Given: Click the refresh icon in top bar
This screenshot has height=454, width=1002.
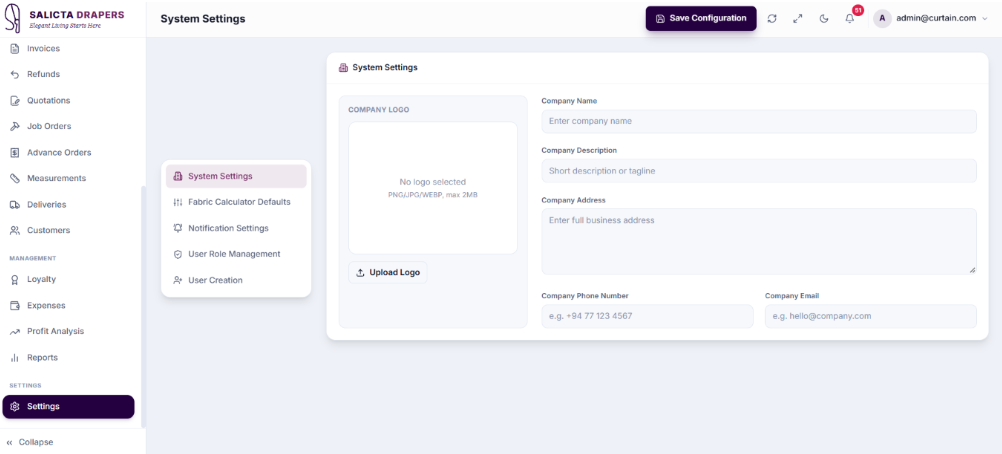Looking at the screenshot, I should pos(772,19).
